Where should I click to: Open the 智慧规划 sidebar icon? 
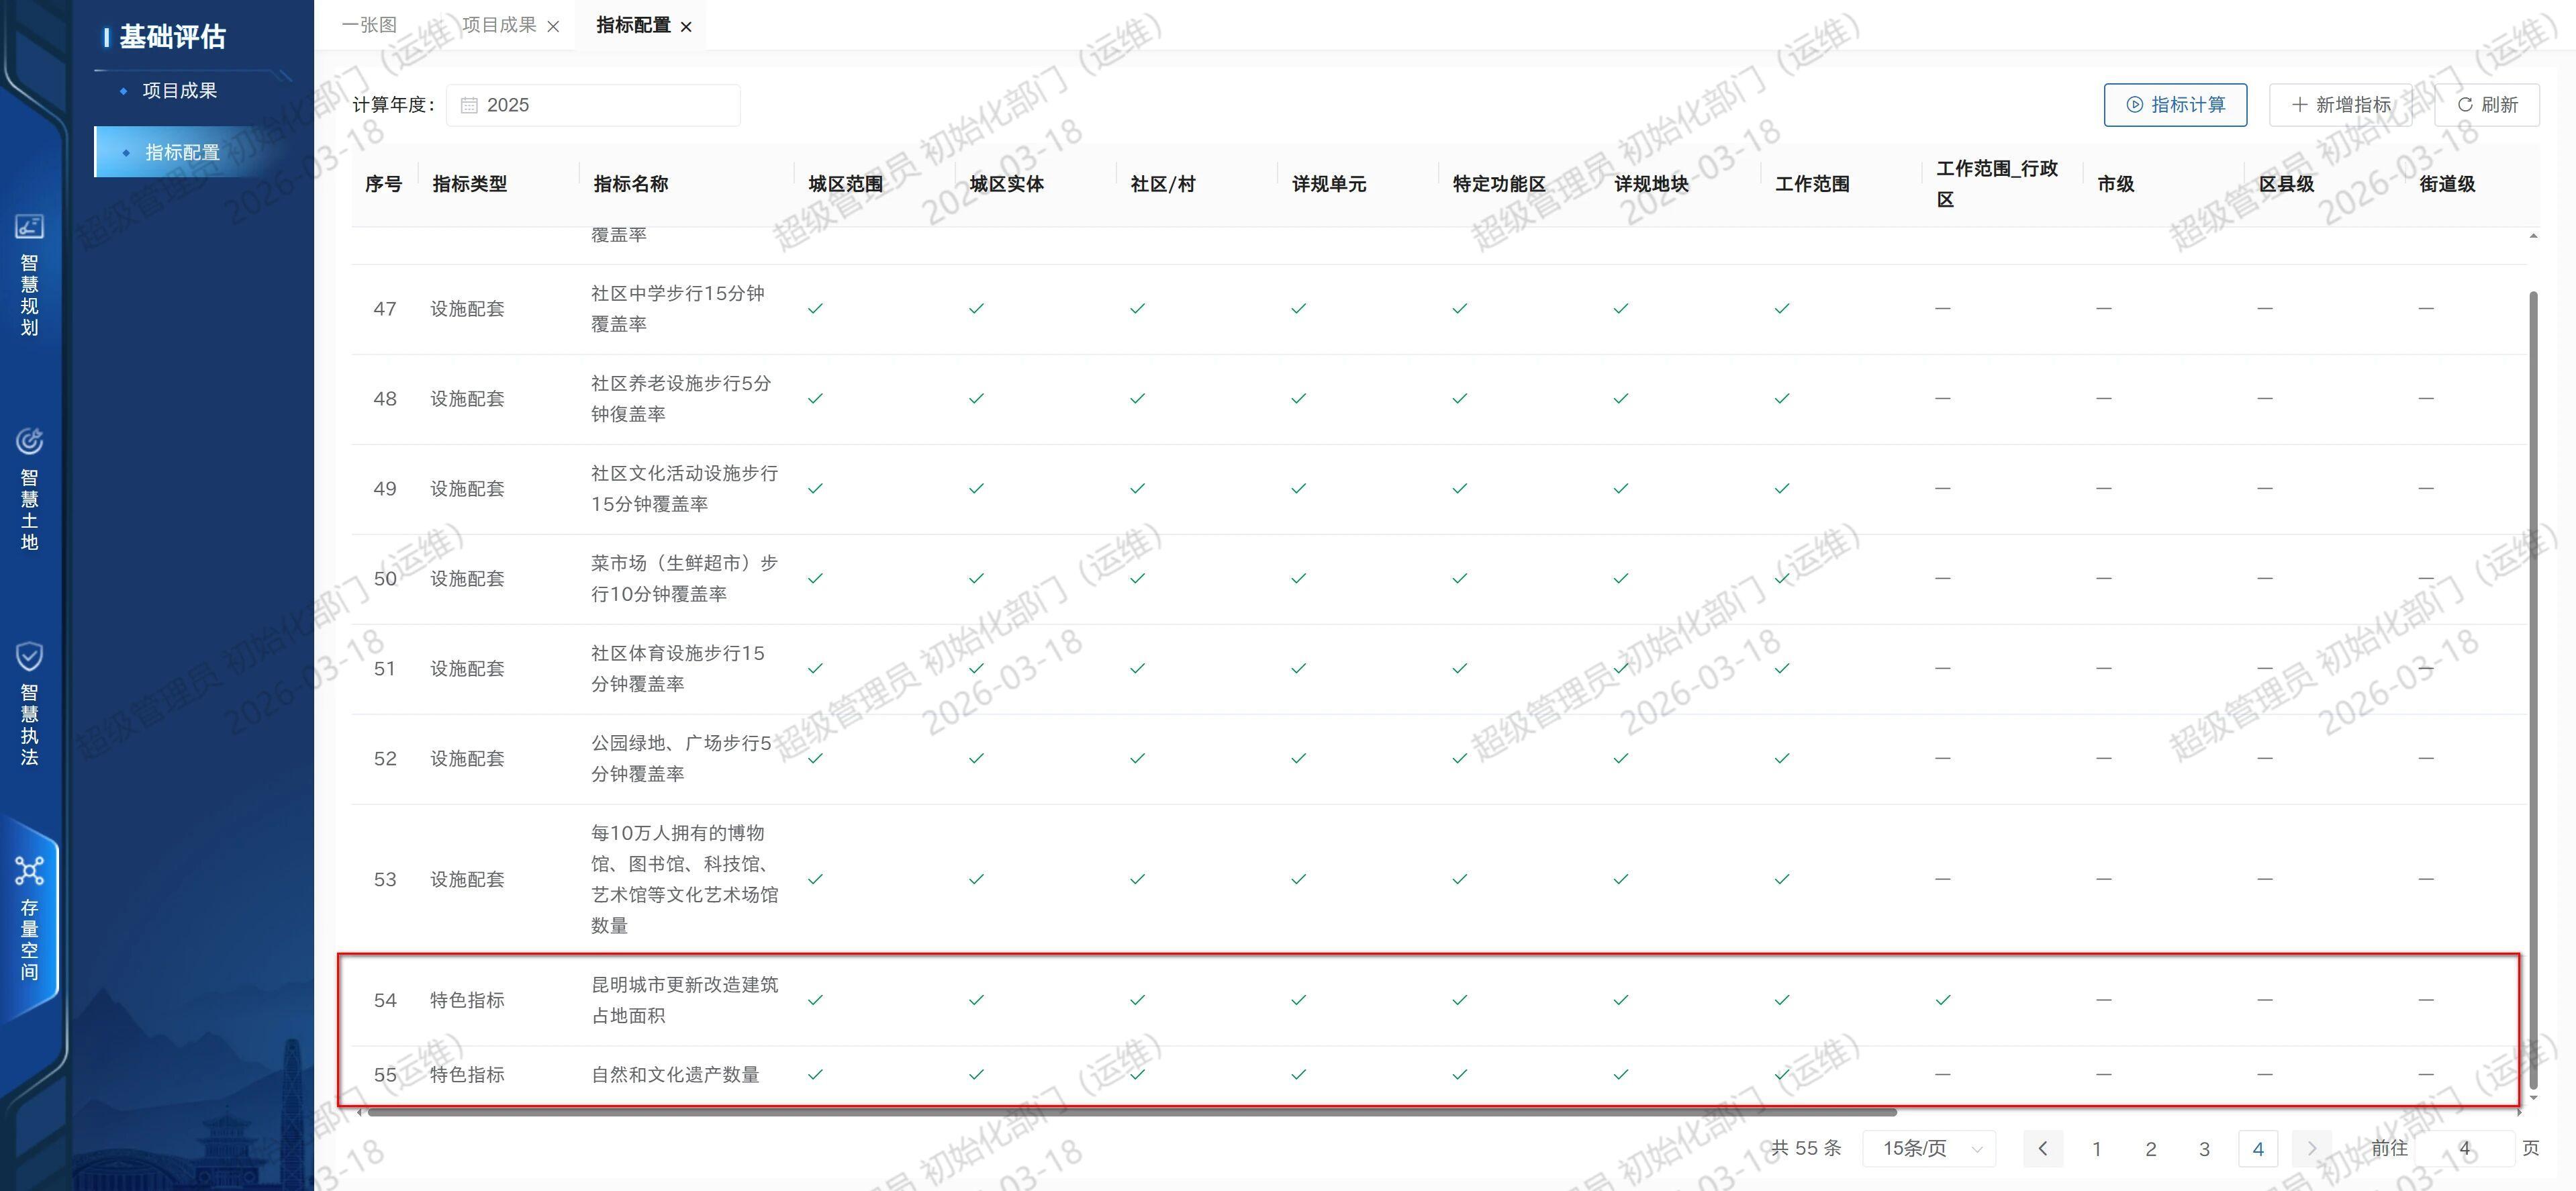tap(29, 227)
